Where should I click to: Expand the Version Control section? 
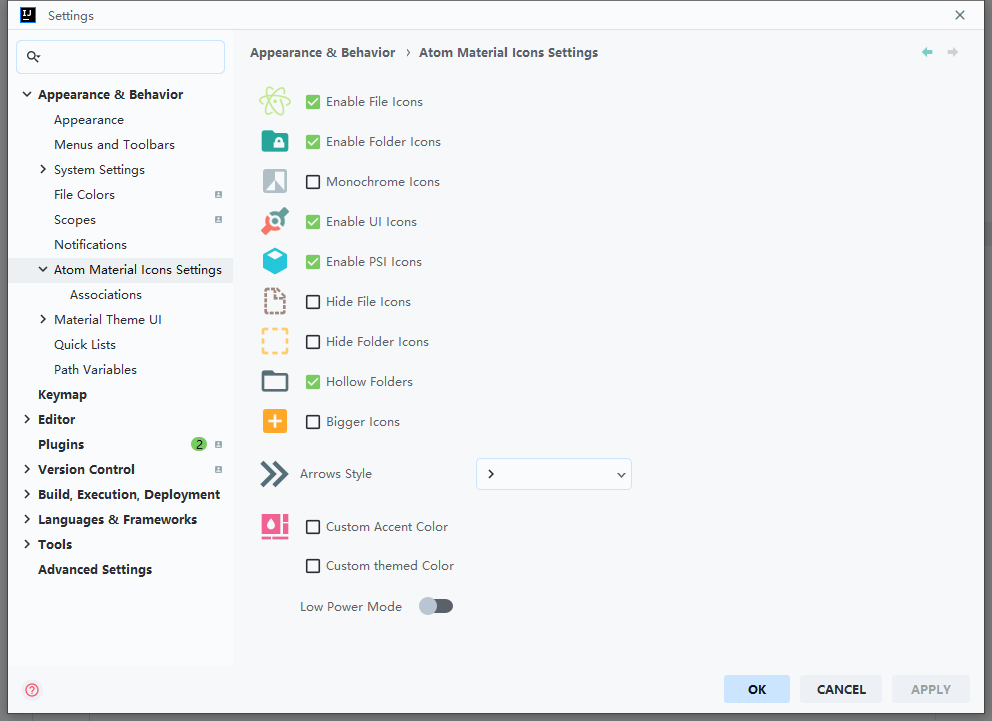point(27,469)
